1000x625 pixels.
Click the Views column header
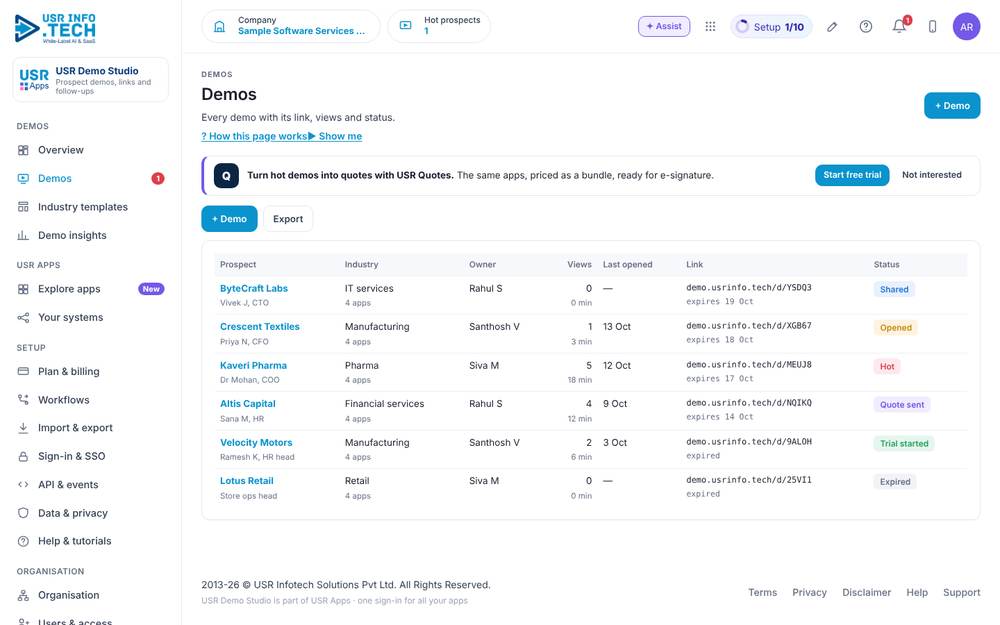[579, 265]
